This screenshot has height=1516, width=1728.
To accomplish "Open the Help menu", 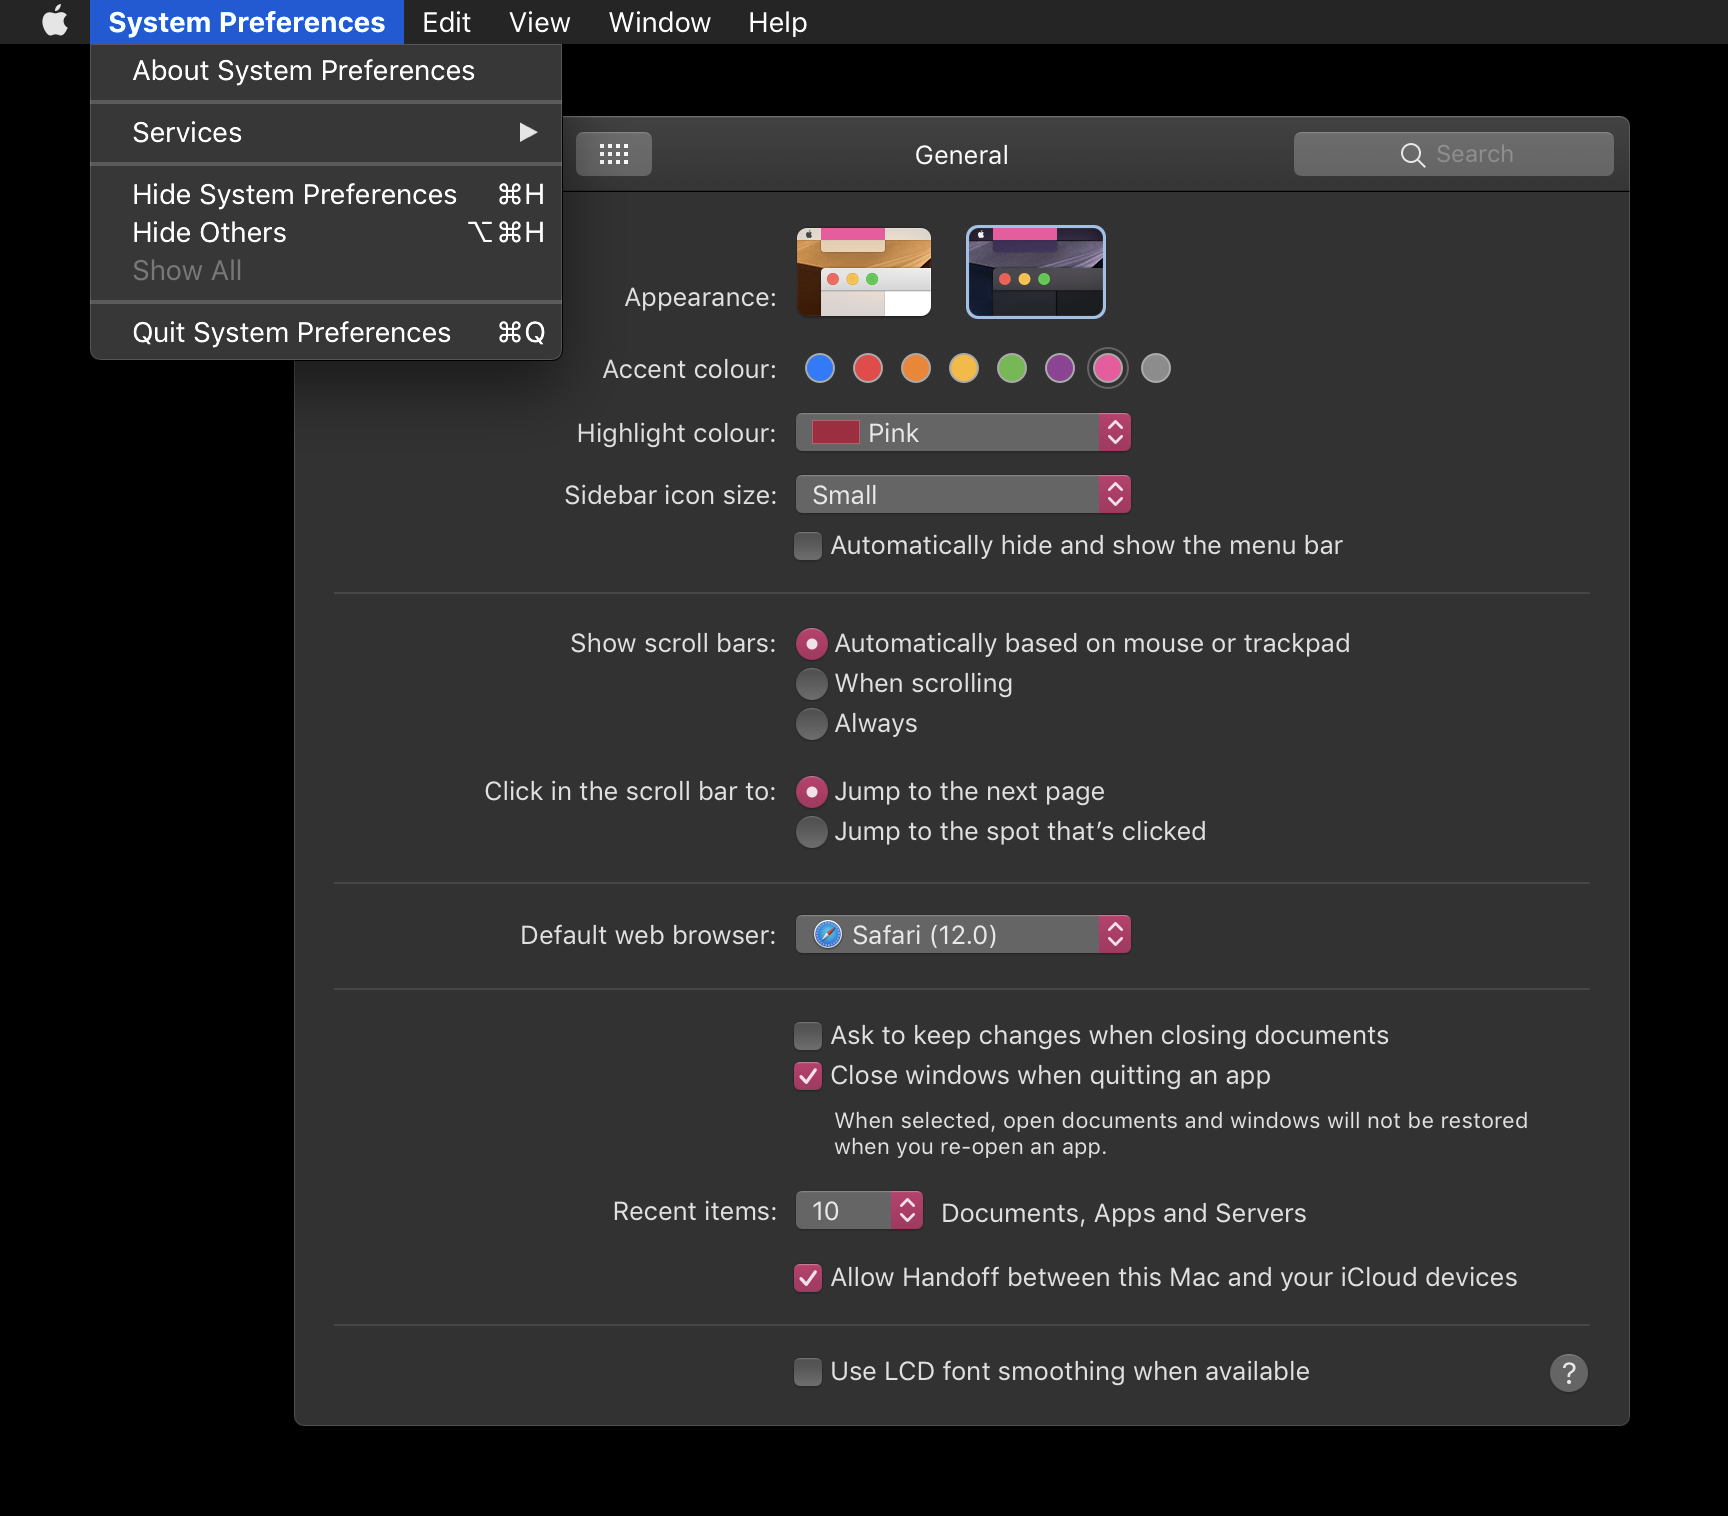I will pos(777,22).
